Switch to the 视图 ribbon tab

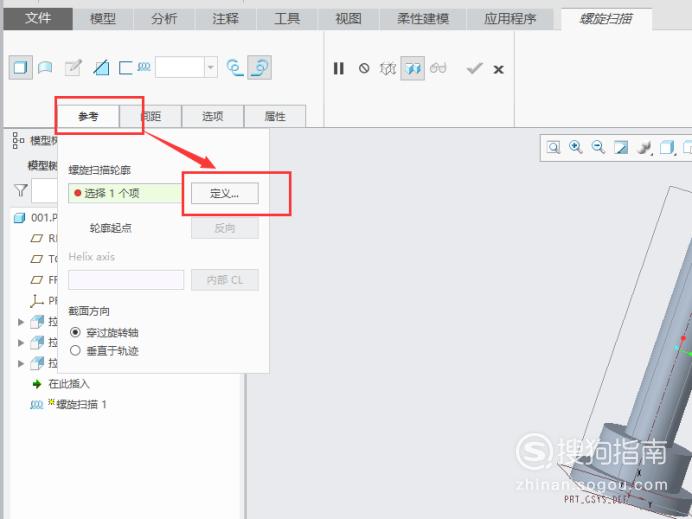point(348,19)
